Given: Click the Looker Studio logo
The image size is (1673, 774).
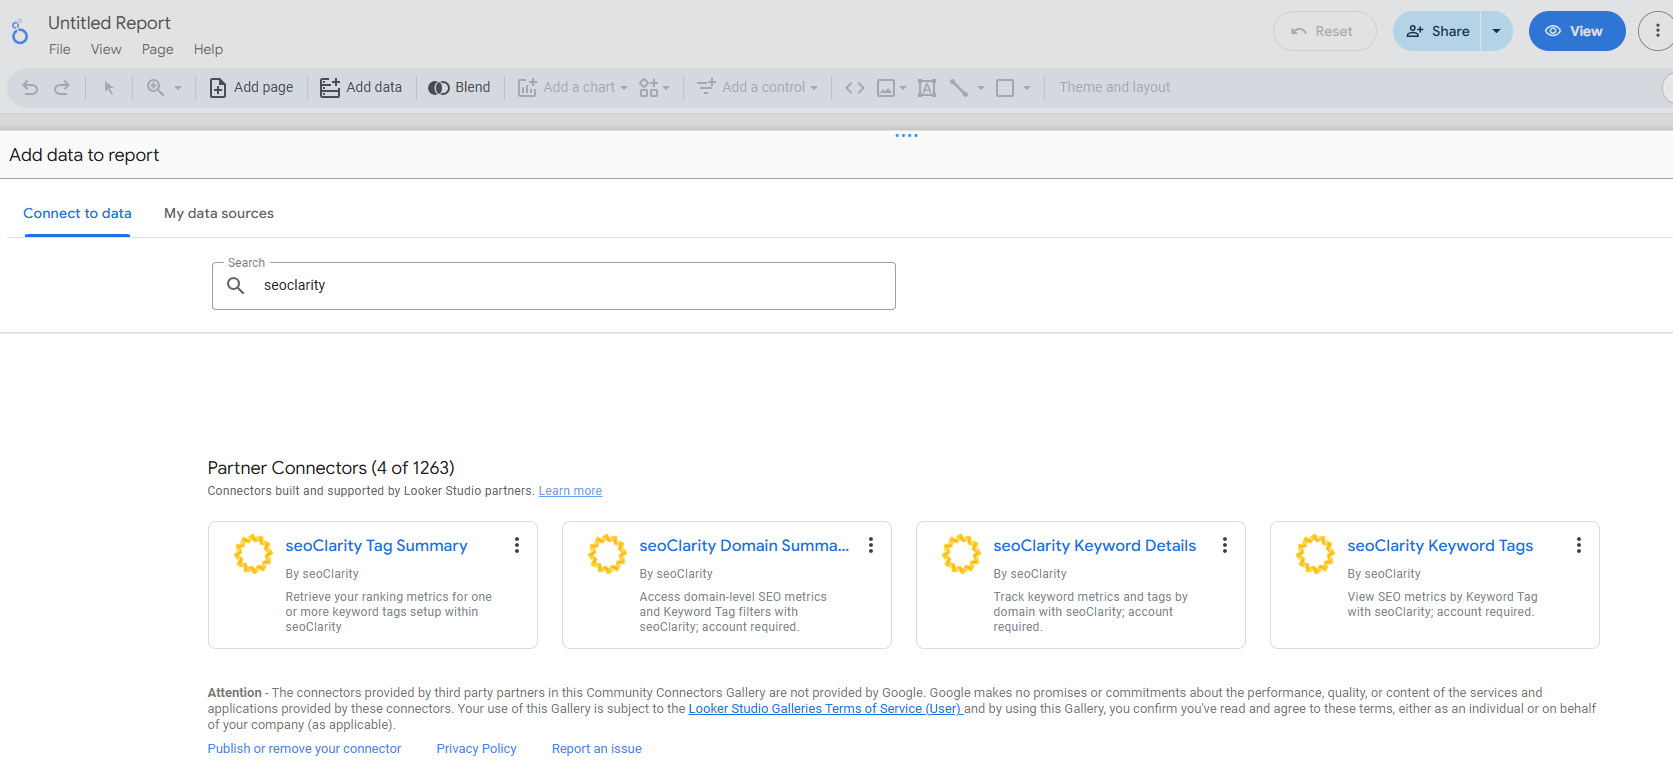Looking at the screenshot, I should pos(20,33).
